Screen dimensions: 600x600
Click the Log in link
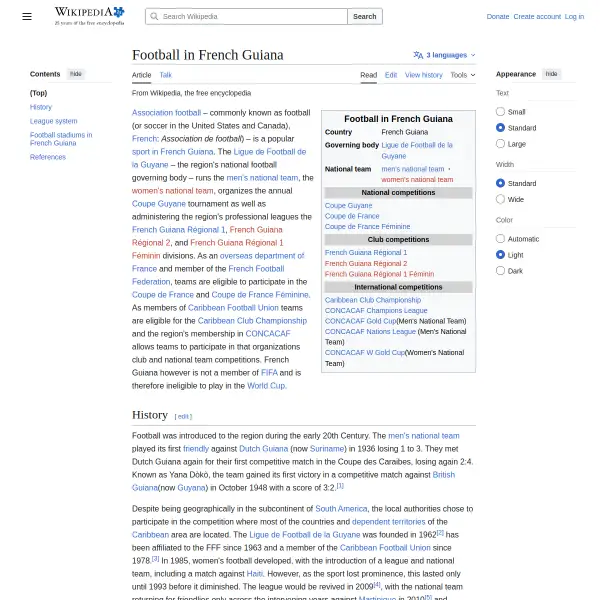(574, 16)
